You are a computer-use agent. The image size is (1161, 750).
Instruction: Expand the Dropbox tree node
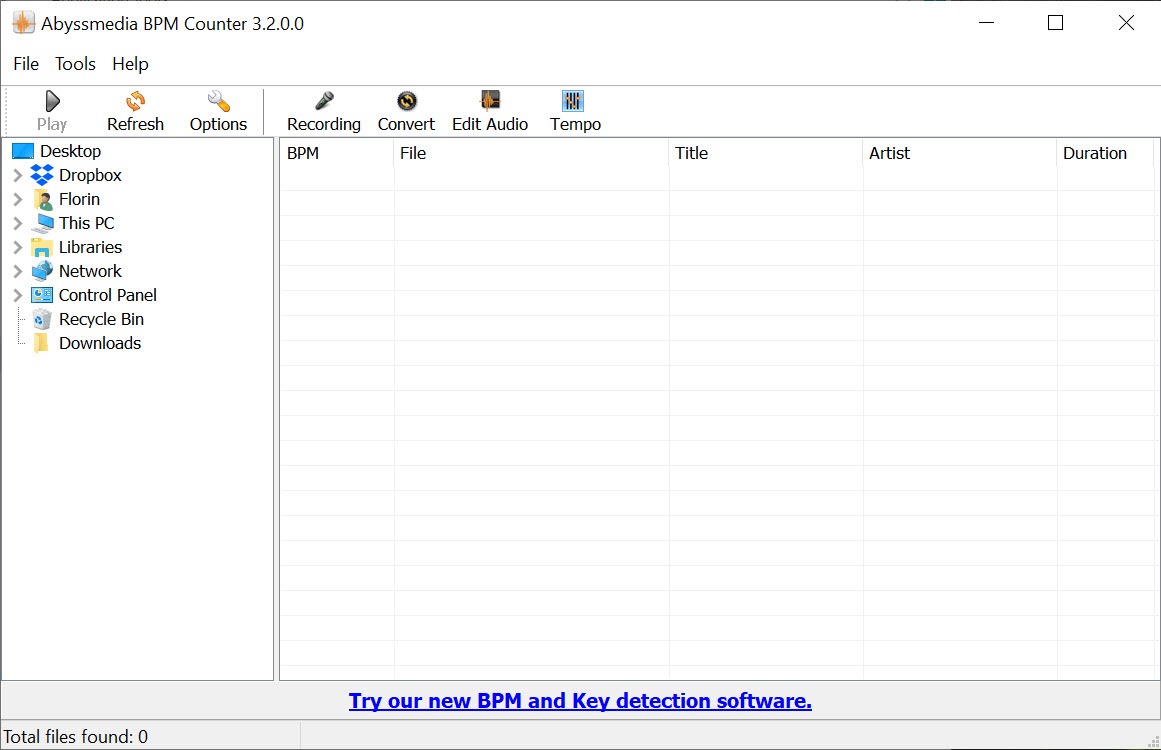[18, 175]
